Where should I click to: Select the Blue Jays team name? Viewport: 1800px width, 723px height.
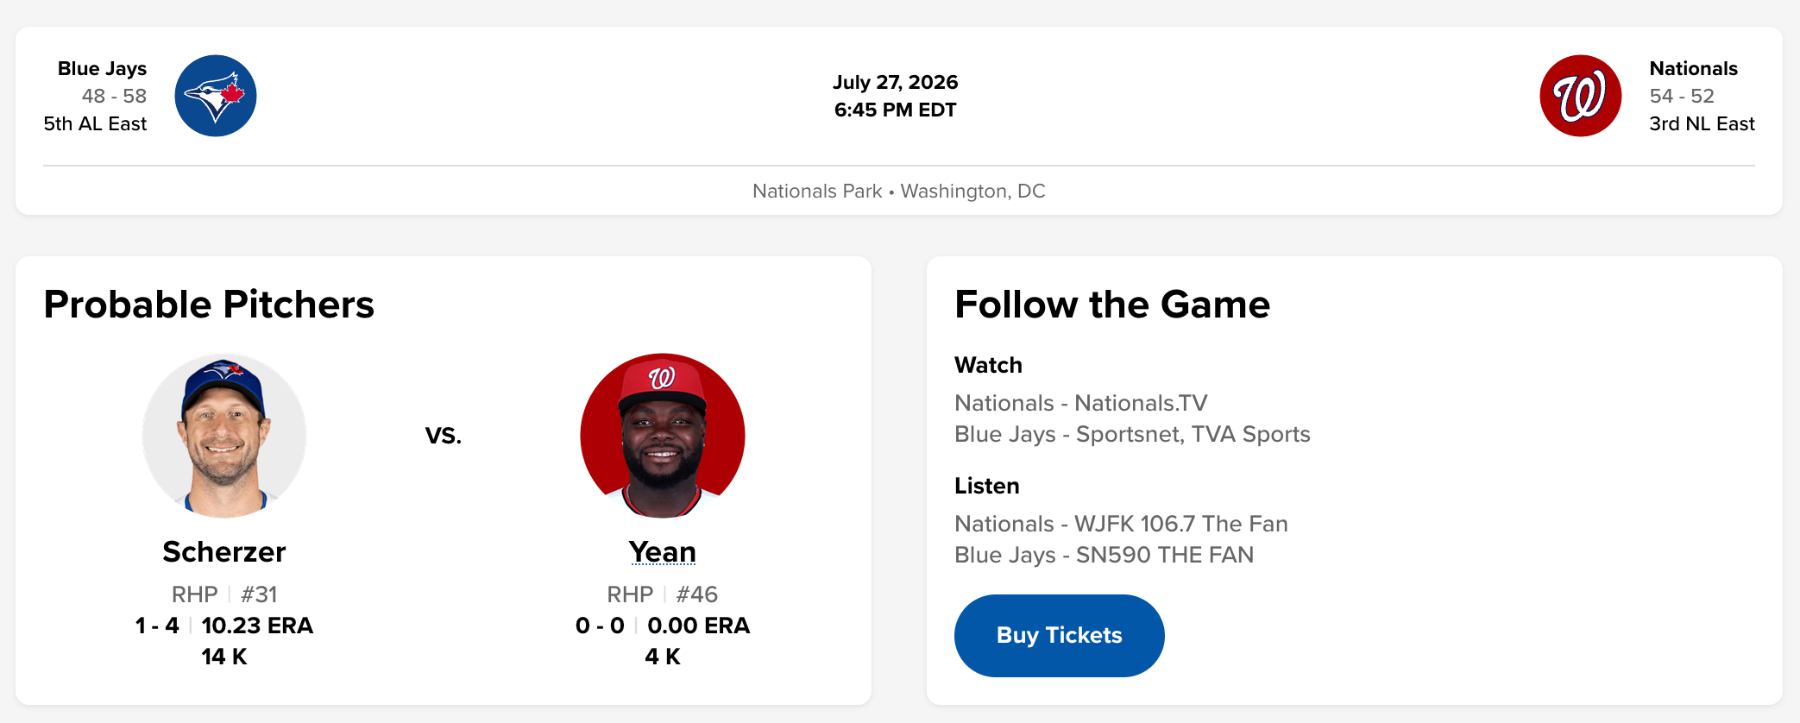pos(102,68)
